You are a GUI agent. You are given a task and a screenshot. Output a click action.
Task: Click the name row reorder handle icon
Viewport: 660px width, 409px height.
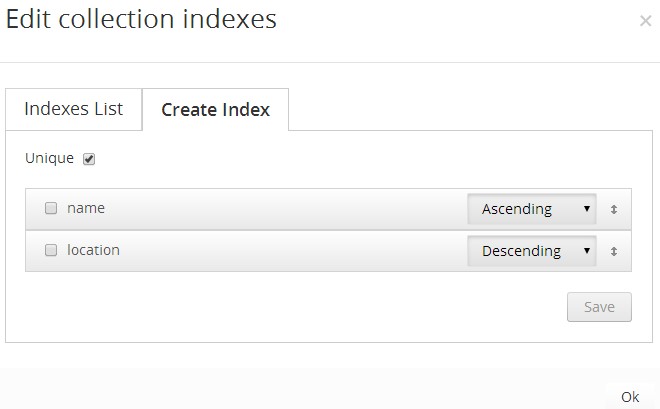pyautogui.click(x=614, y=209)
